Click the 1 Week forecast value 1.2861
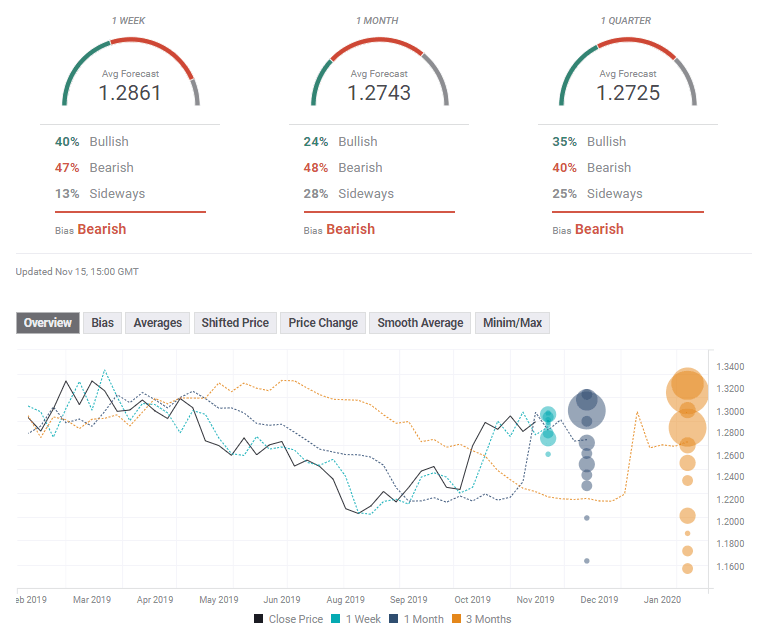The image size is (774, 635). tap(130, 93)
